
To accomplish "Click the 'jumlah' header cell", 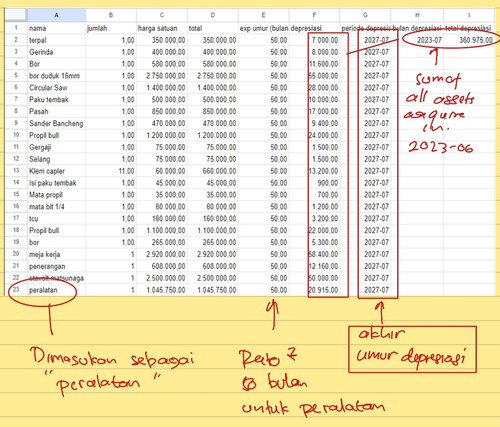I will point(111,28).
